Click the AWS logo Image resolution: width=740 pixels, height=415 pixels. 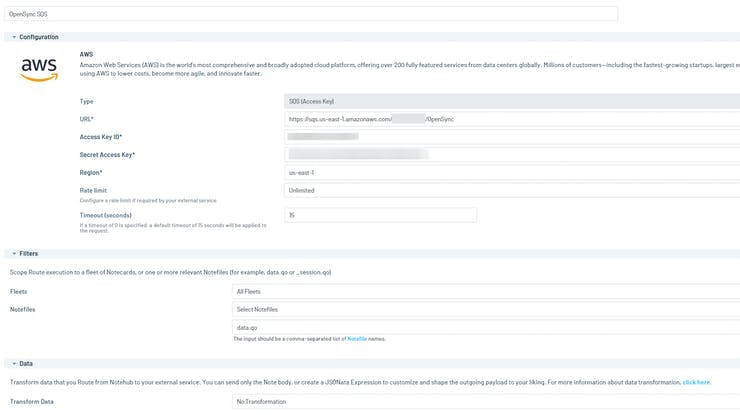tap(39, 69)
